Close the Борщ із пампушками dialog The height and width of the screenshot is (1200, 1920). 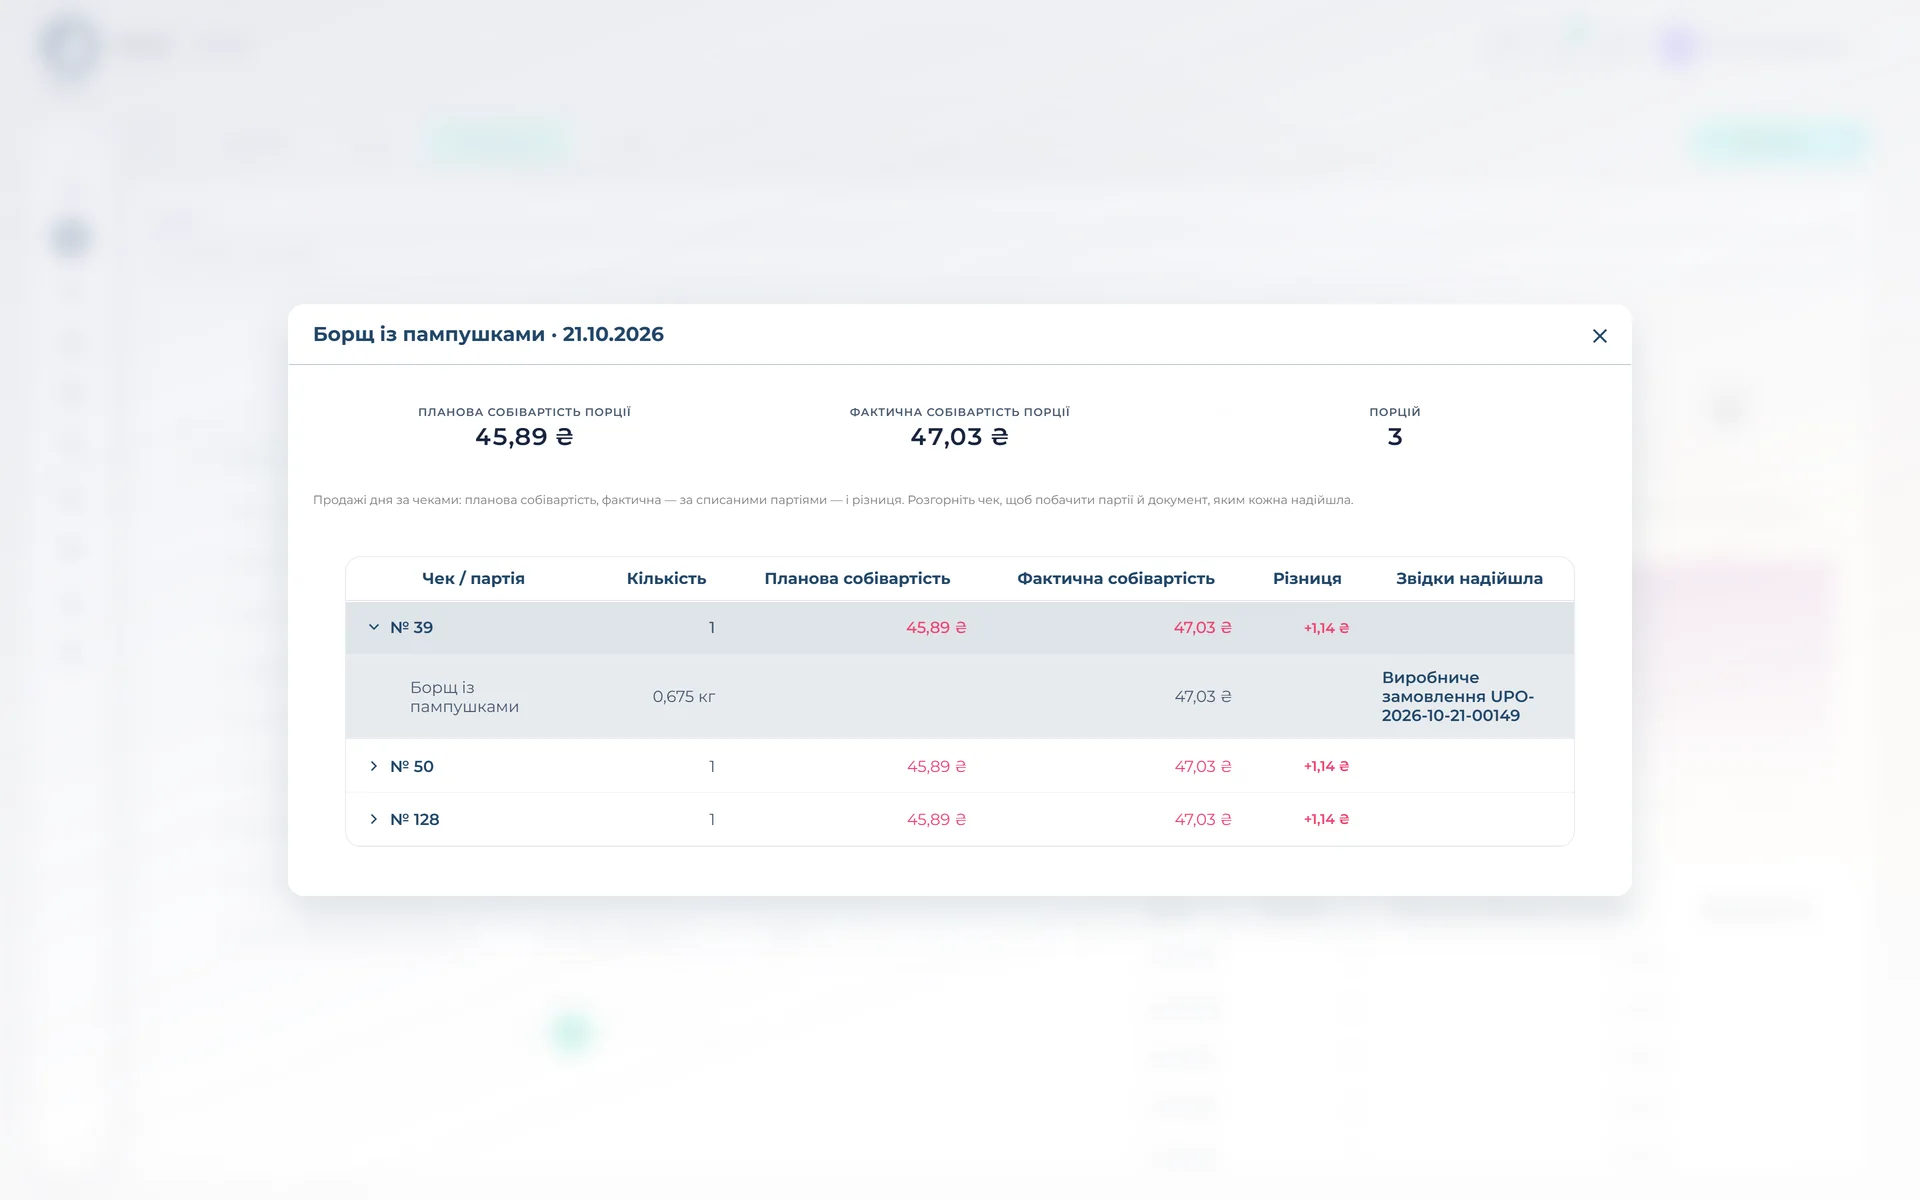tap(1599, 336)
